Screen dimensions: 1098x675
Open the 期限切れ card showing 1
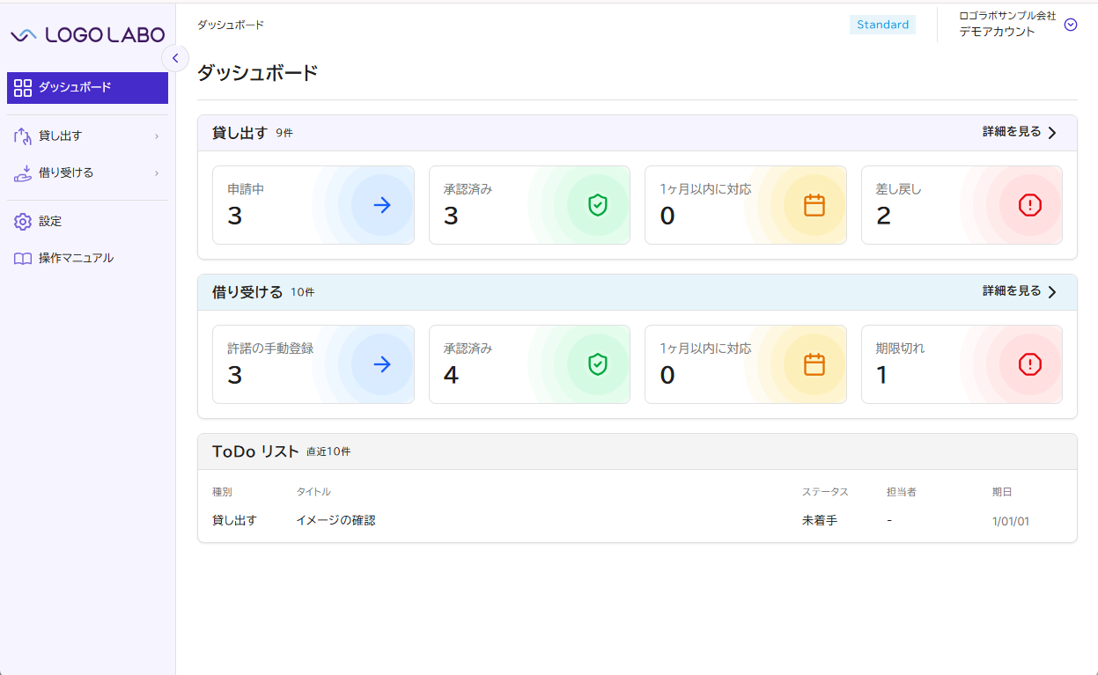(x=961, y=364)
